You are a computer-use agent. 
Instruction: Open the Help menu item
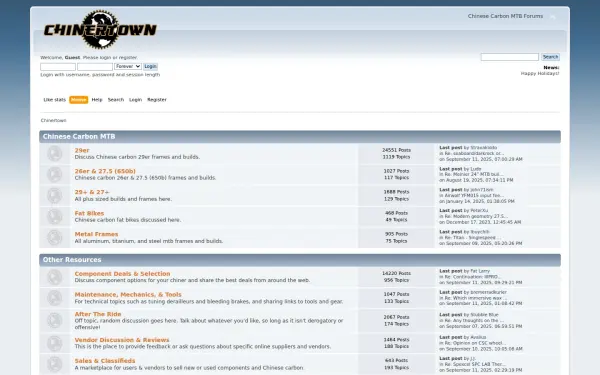97,99
